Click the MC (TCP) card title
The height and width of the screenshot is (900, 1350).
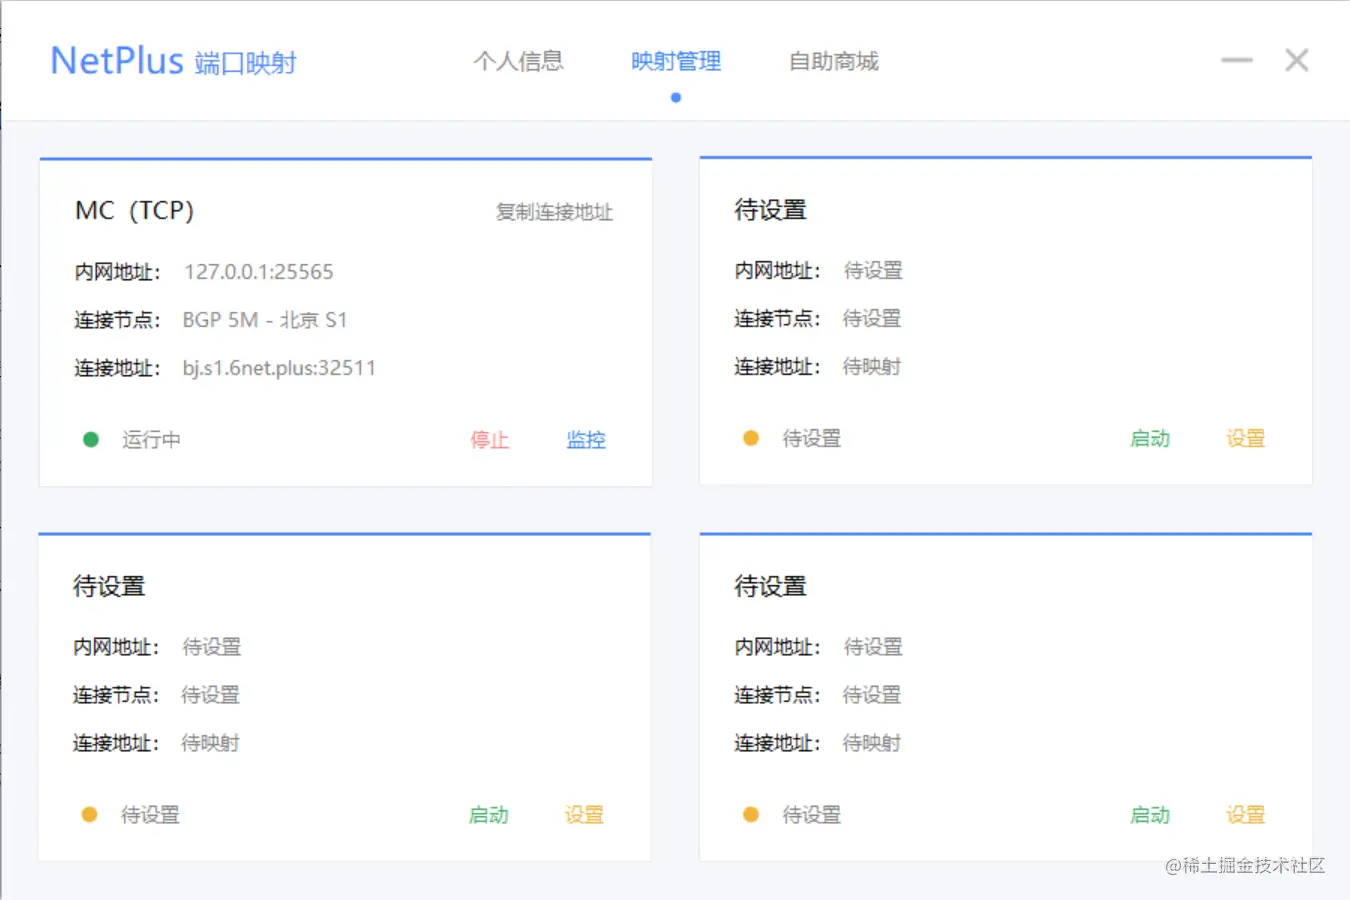134,211
